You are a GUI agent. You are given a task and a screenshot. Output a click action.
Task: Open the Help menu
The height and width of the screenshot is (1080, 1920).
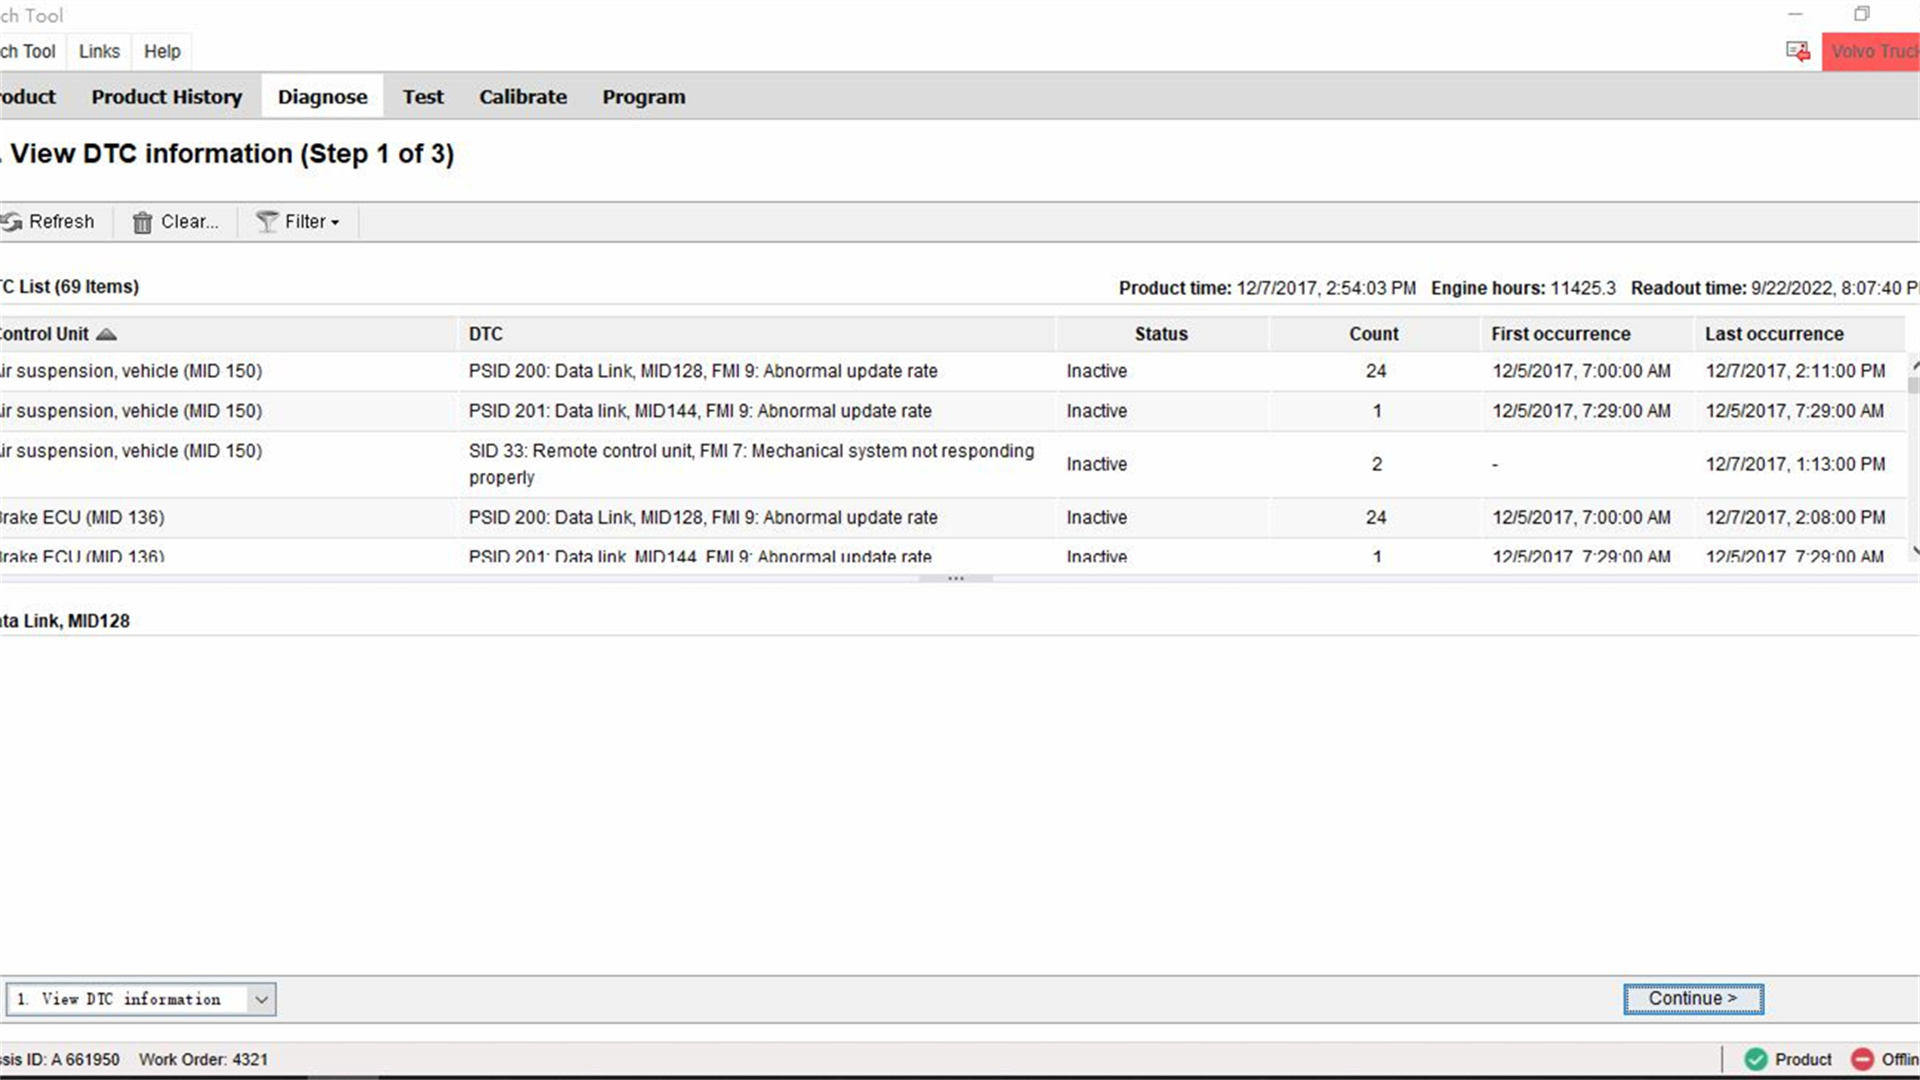162,52
